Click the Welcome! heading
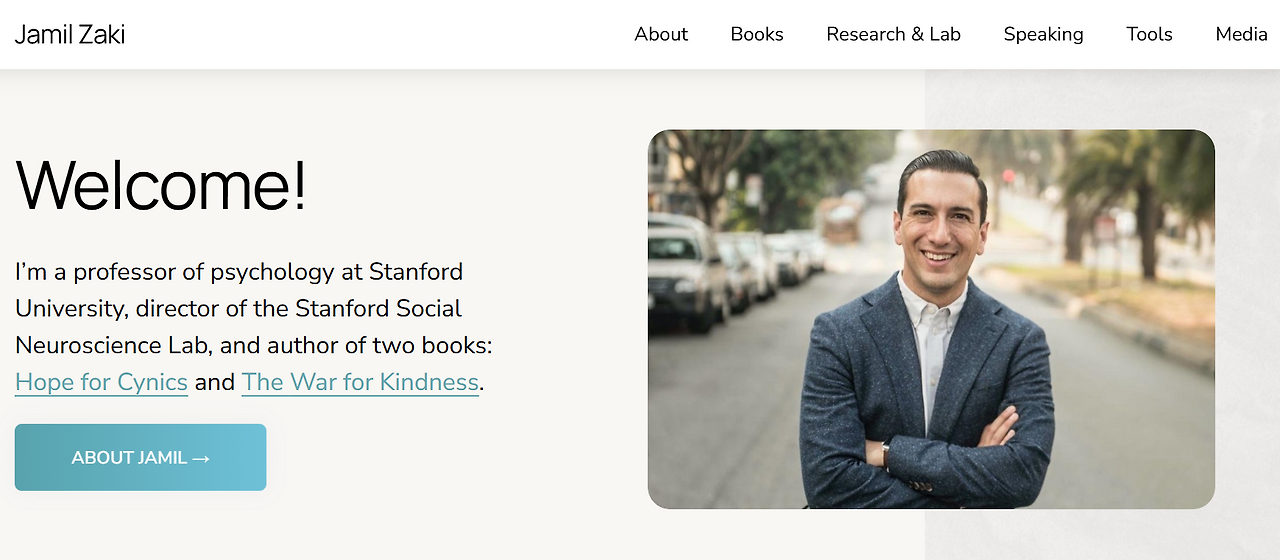Viewport: 1280px width, 560px height. pos(160,185)
